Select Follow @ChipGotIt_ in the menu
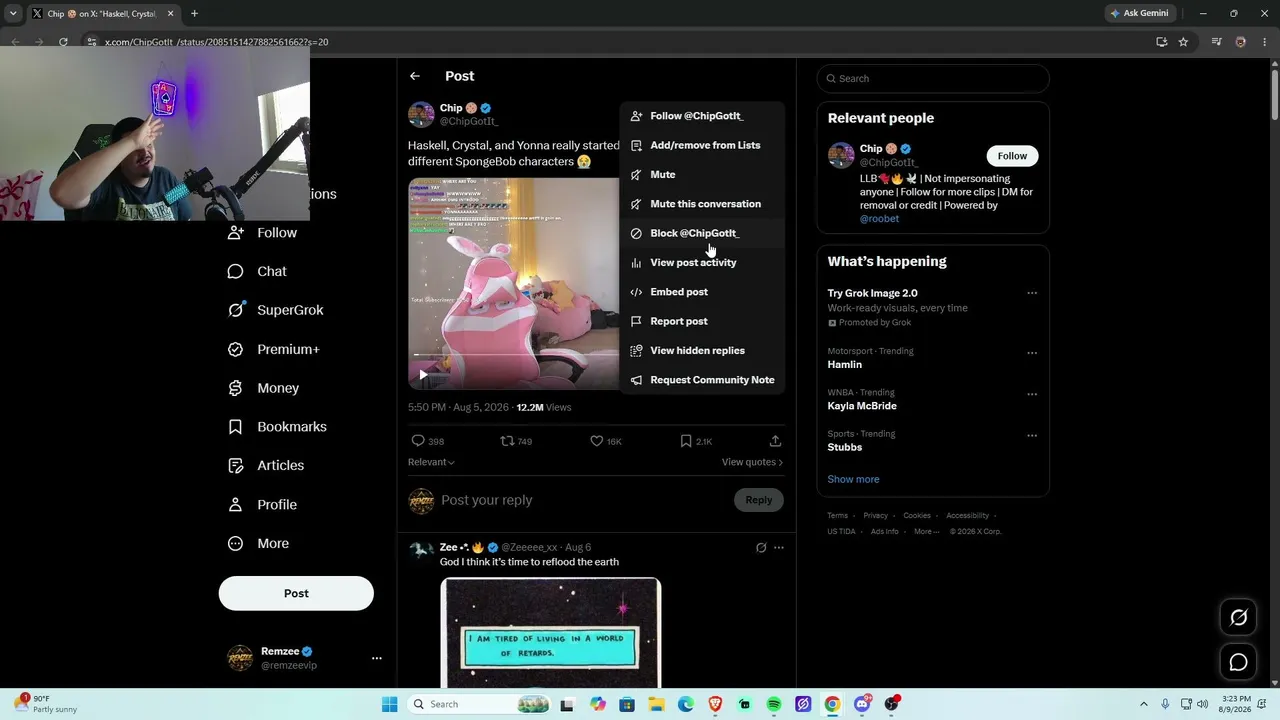 (702, 116)
